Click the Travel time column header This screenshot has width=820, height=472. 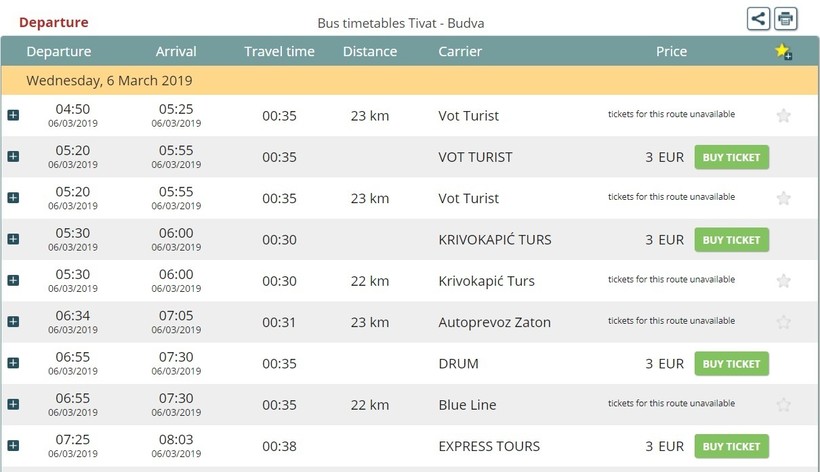[279, 51]
